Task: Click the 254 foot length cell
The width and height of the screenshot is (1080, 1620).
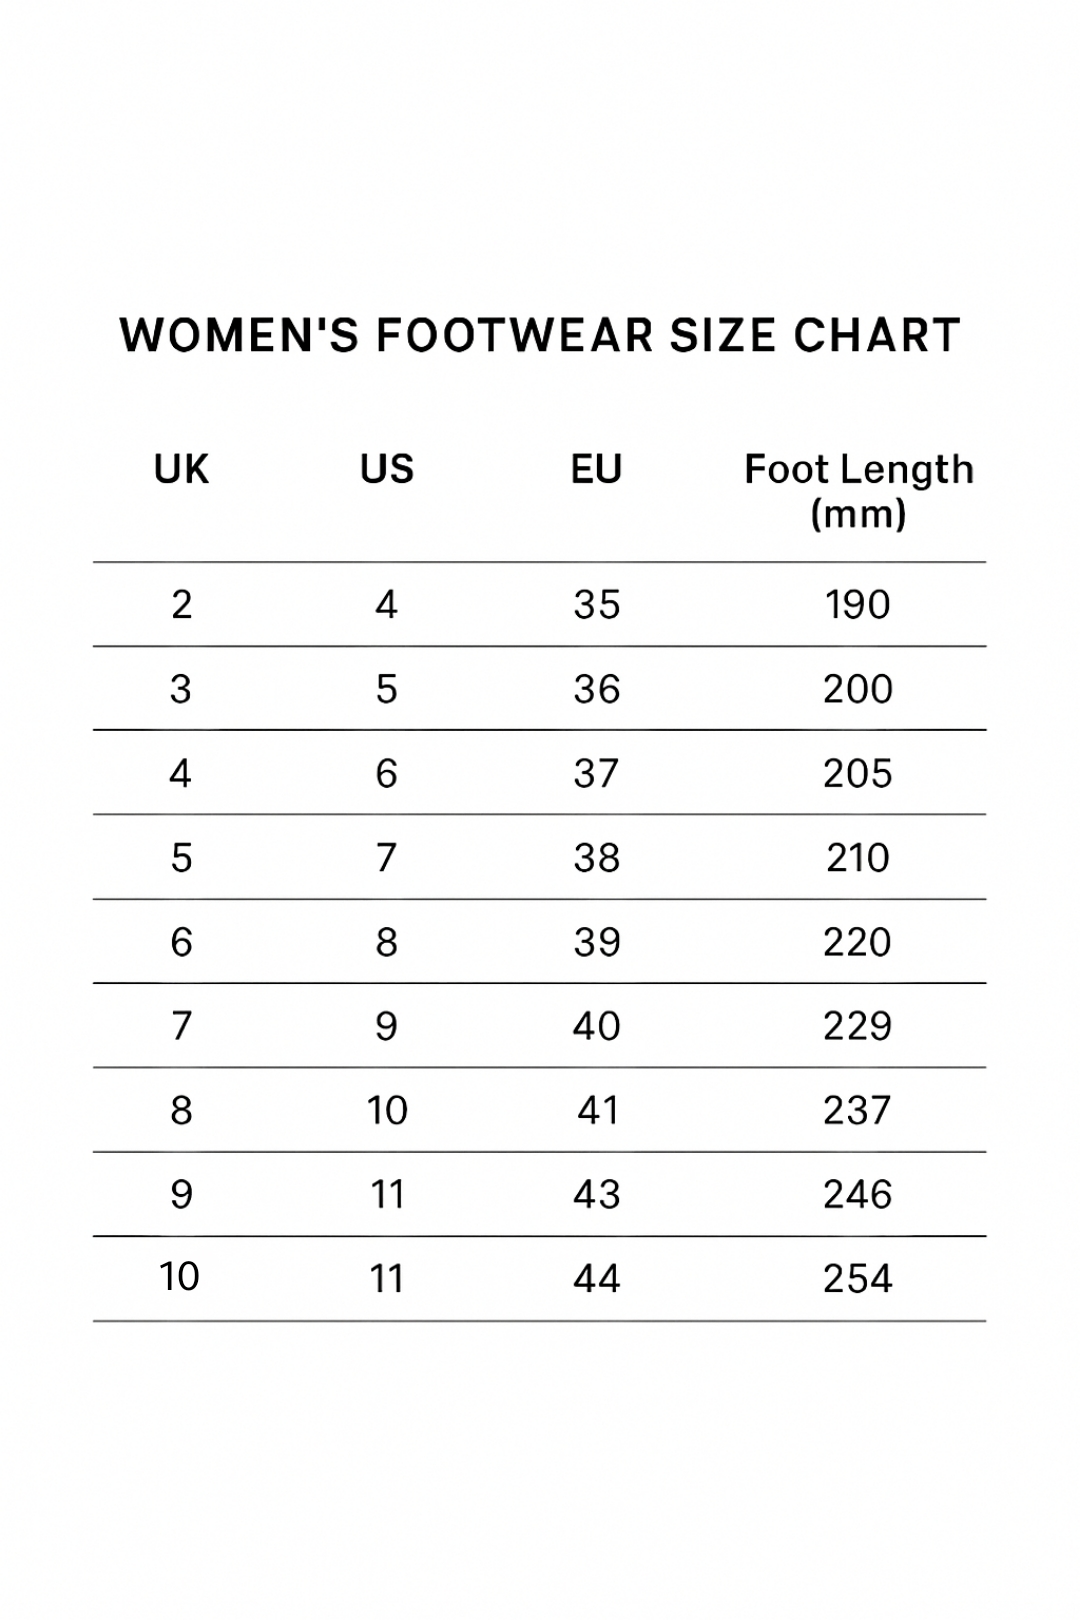Action: [x=857, y=1279]
